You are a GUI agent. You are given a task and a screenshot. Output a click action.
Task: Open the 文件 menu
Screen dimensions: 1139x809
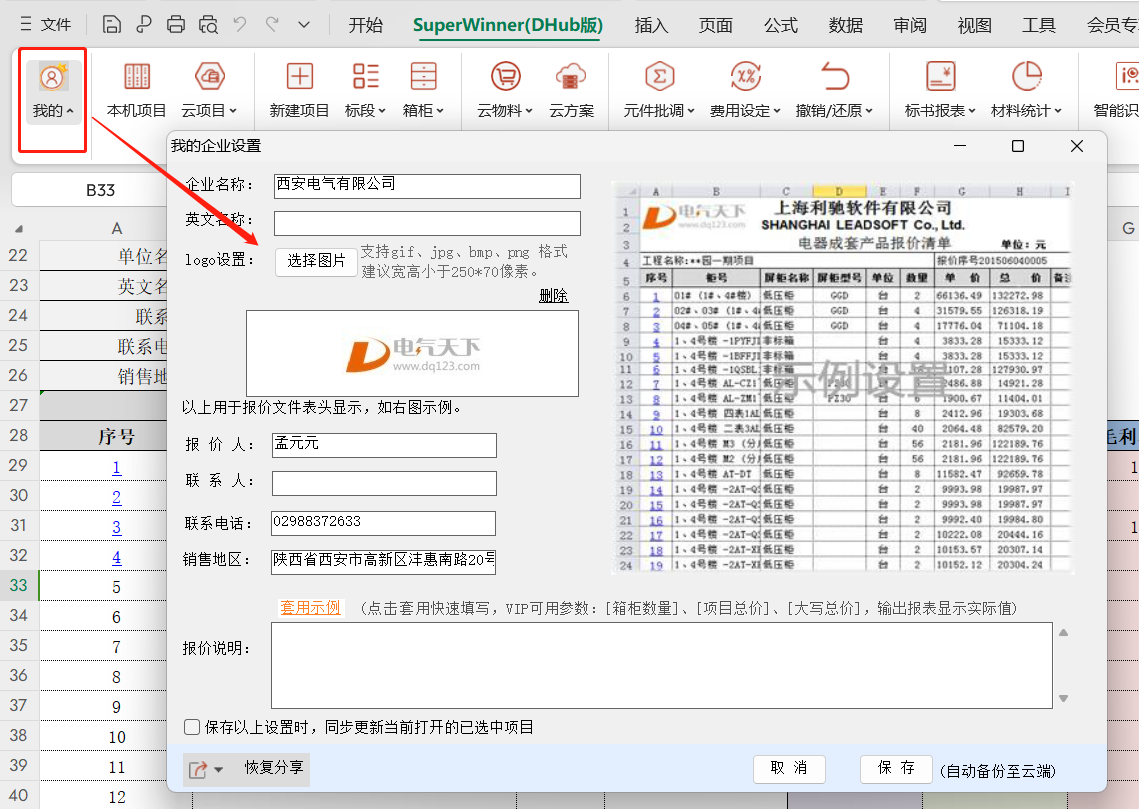46,25
